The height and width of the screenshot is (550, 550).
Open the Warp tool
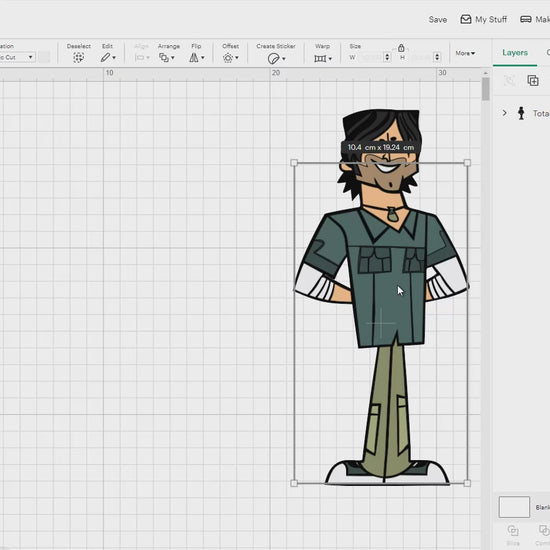322,58
